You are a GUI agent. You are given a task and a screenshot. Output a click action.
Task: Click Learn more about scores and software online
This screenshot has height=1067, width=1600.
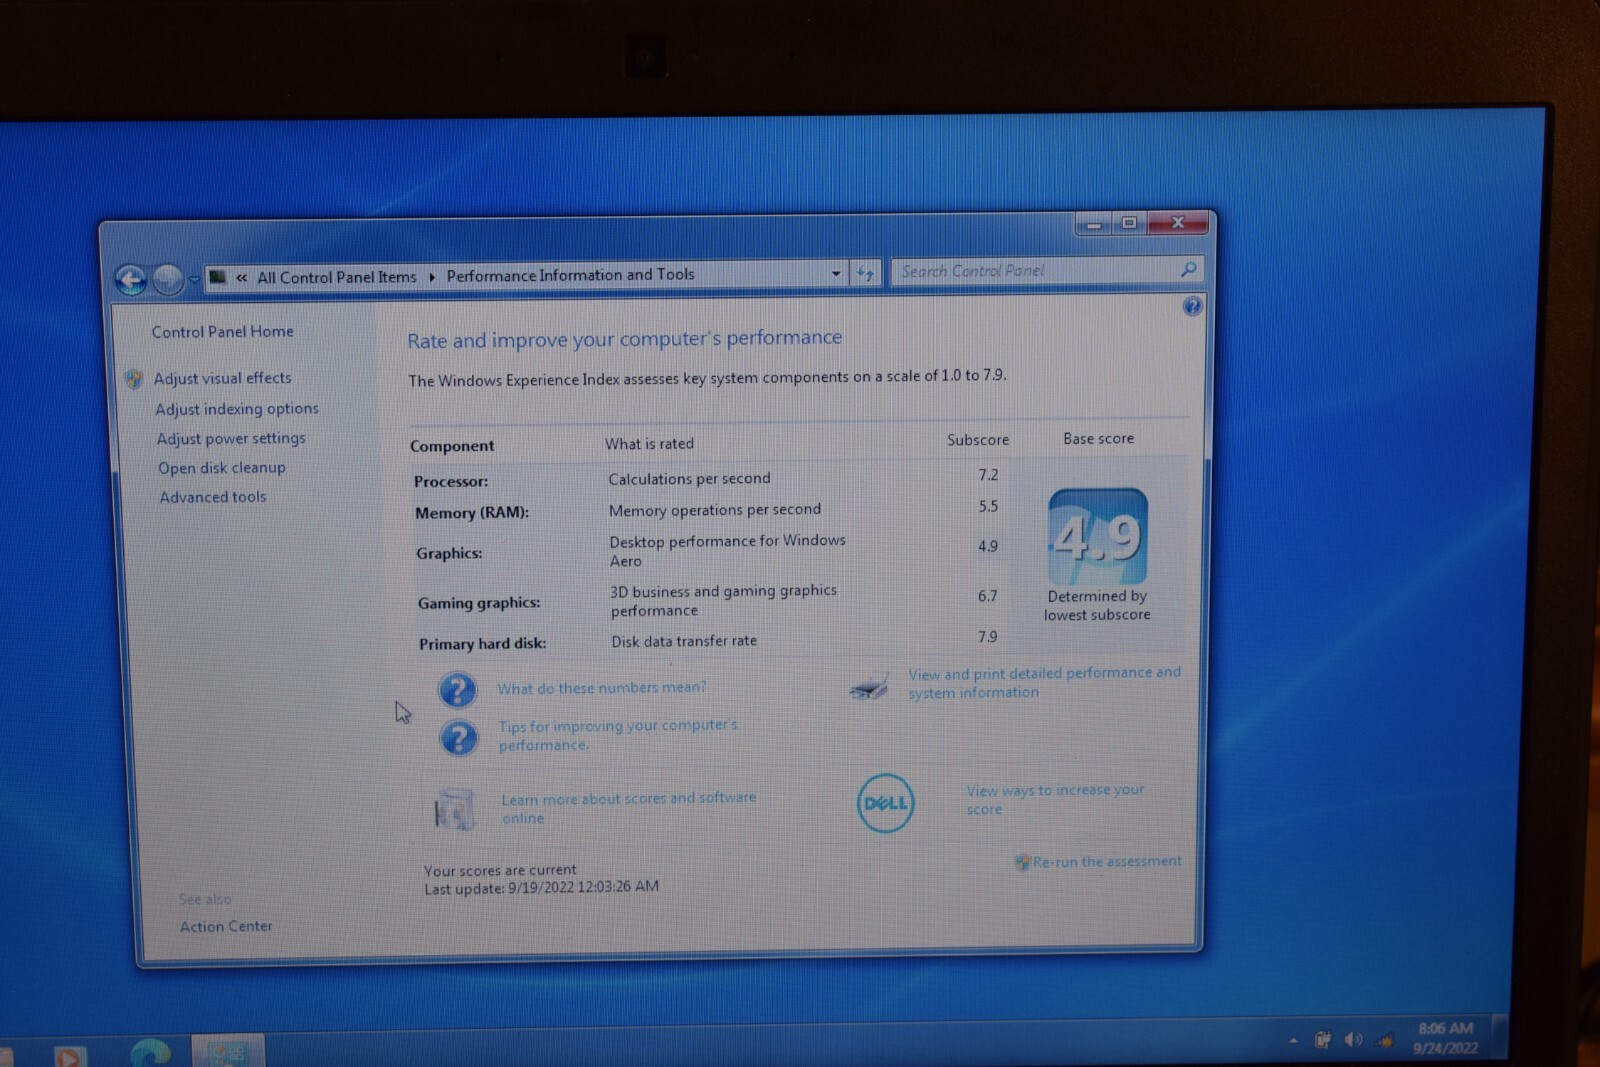628,808
